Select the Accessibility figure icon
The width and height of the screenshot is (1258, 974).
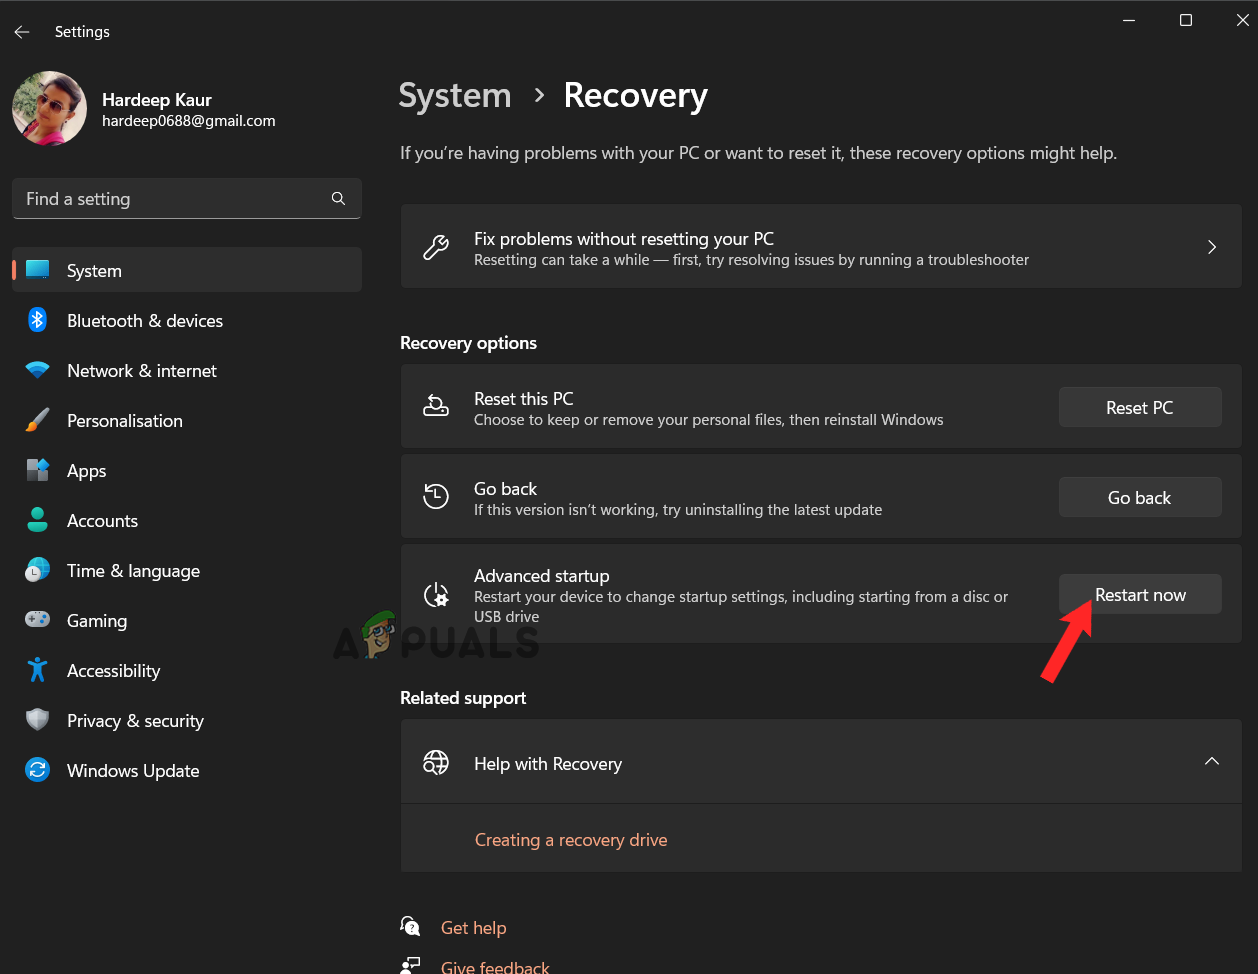pos(38,670)
